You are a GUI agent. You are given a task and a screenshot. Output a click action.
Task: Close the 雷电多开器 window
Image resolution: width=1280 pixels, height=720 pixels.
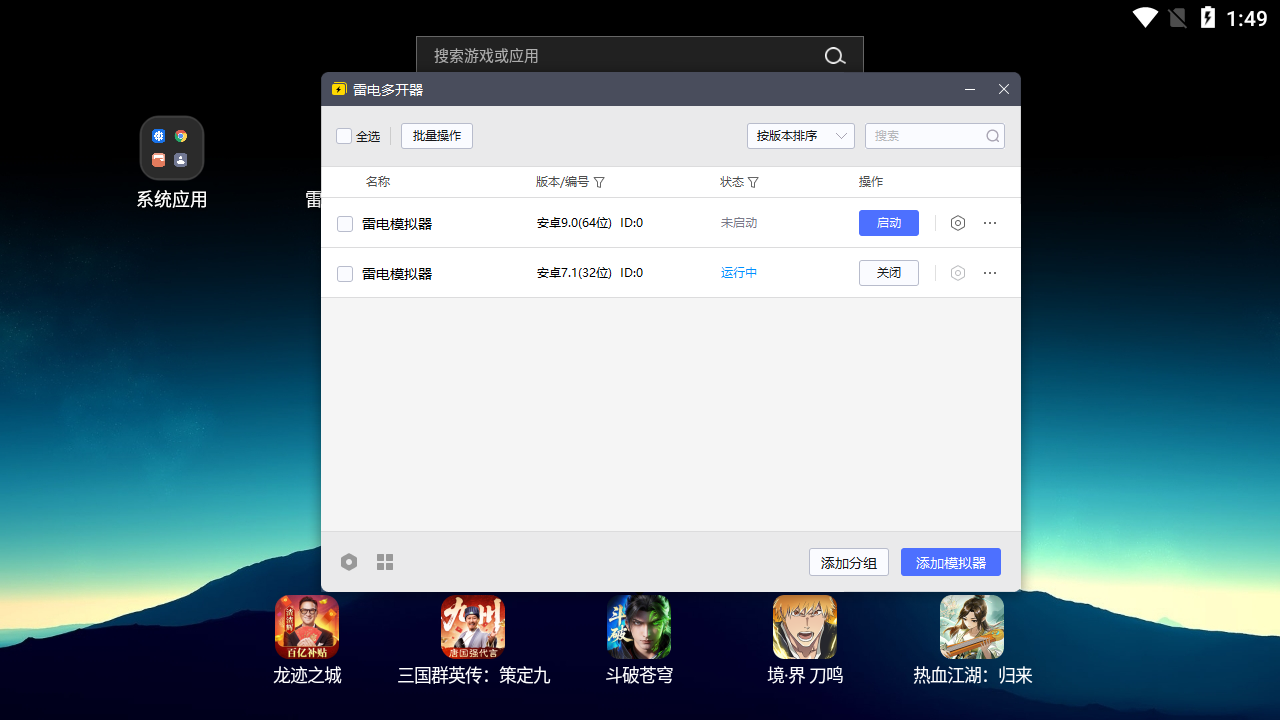(1004, 89)
